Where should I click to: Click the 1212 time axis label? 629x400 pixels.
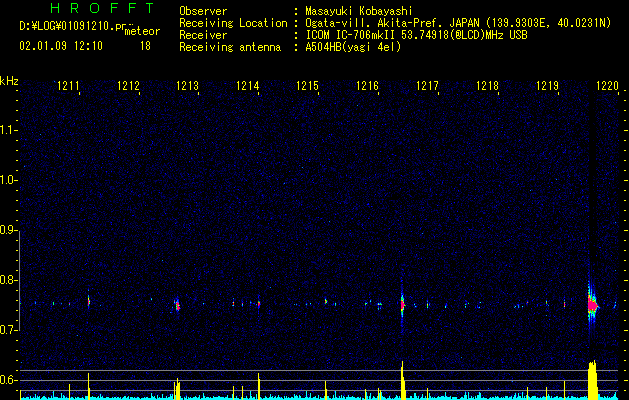tap(128, 85)
